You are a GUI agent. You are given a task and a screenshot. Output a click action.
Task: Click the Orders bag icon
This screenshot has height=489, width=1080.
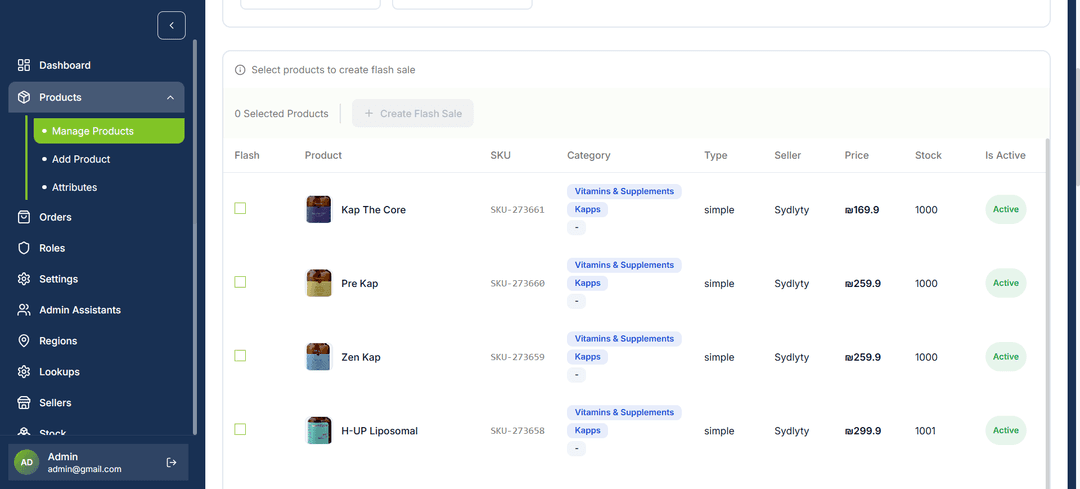[24, 217]
